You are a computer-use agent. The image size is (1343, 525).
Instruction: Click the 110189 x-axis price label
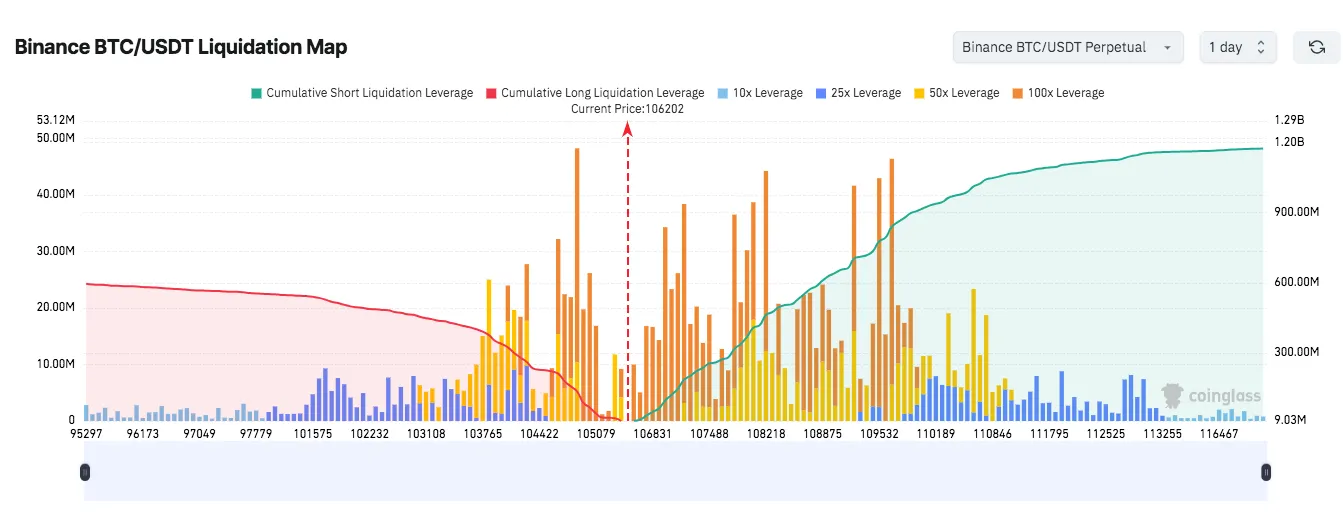936,434
